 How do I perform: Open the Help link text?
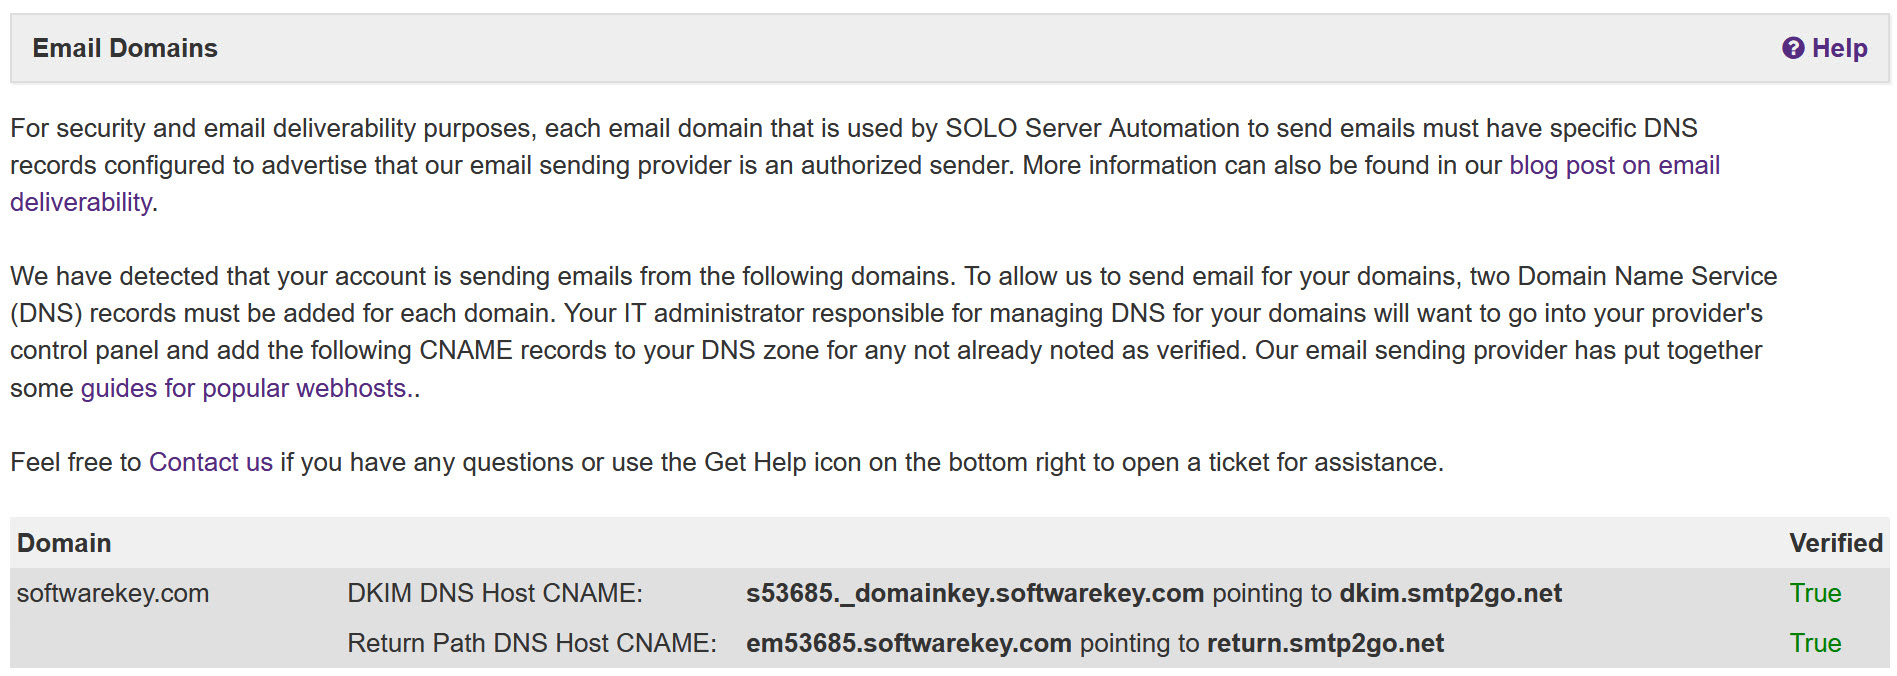(1839, 48)
